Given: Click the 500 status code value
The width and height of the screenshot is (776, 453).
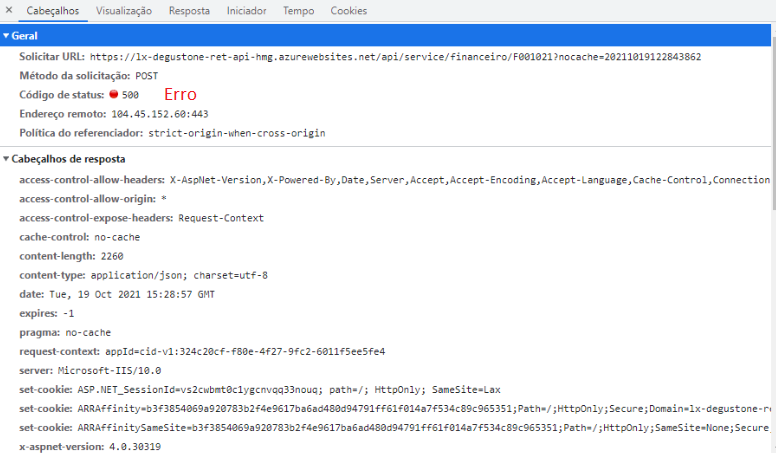Looking at the screenshot, I should [x=130, y=95].
